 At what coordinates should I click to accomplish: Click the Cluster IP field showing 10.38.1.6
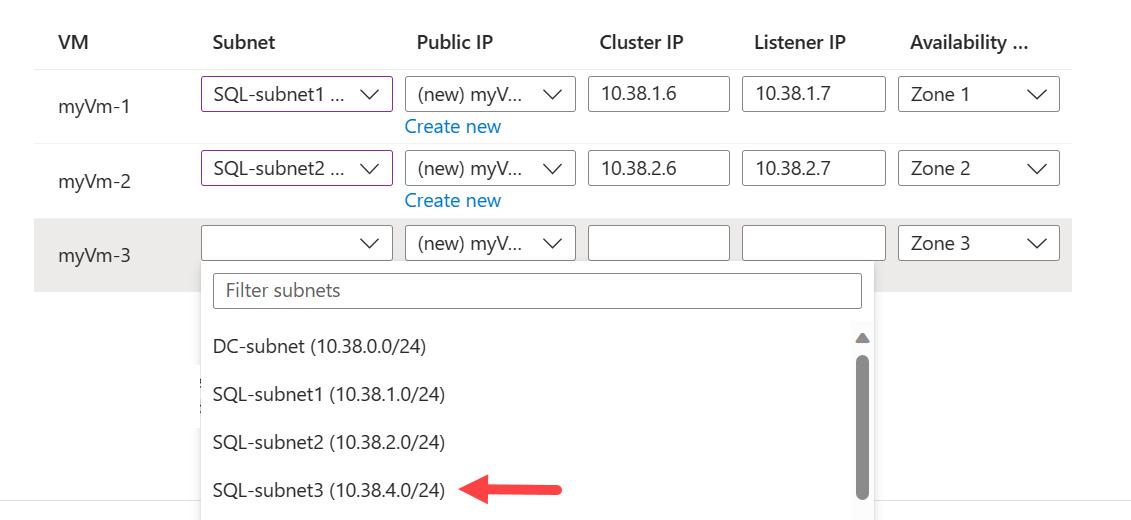click(658, 94)
